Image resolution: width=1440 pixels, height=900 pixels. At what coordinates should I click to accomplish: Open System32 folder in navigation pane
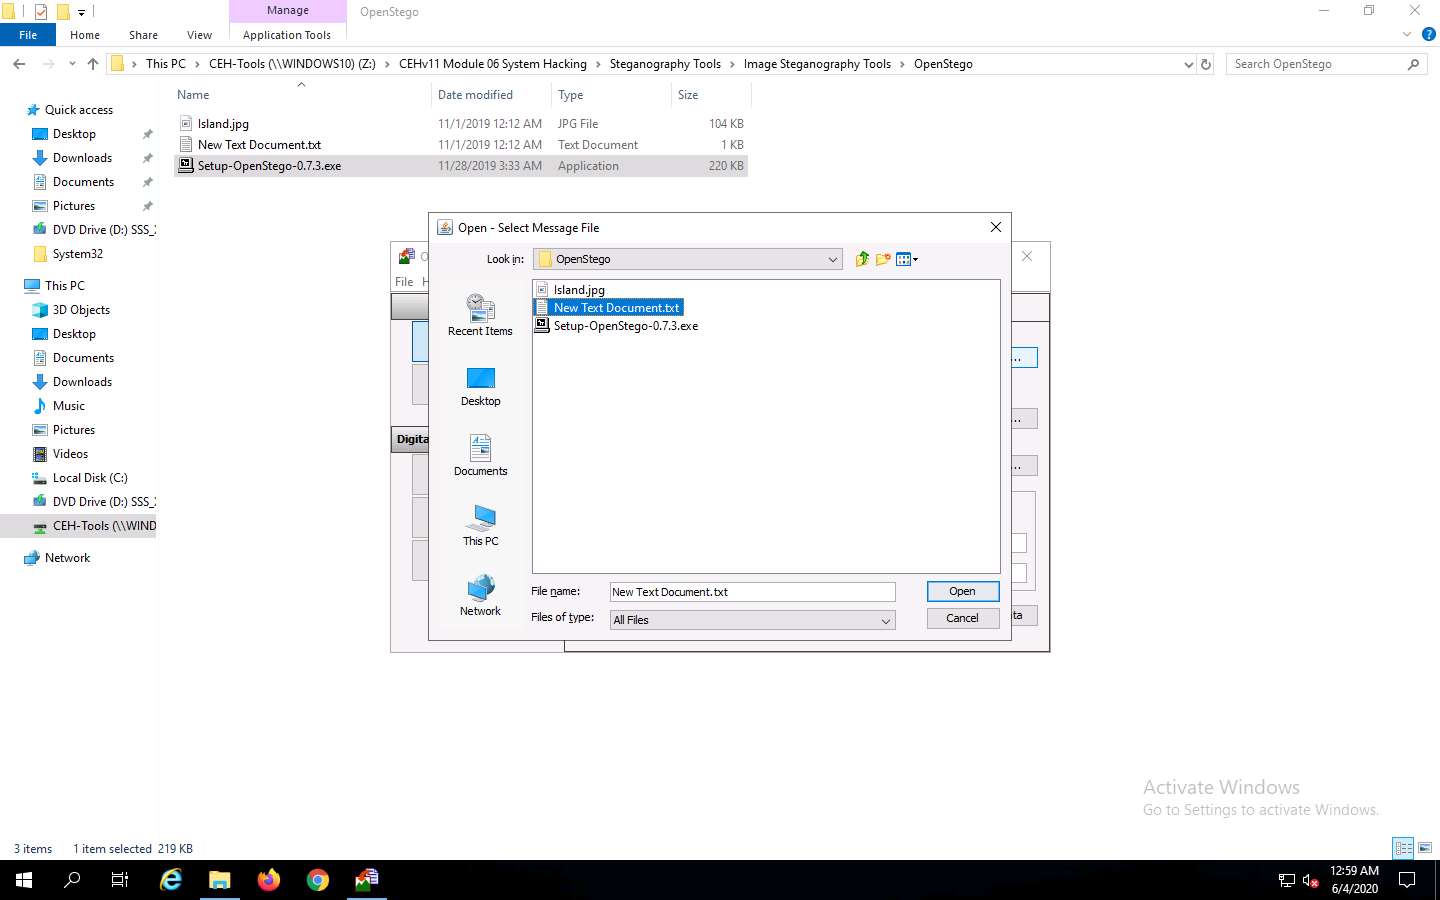(77, 254)
